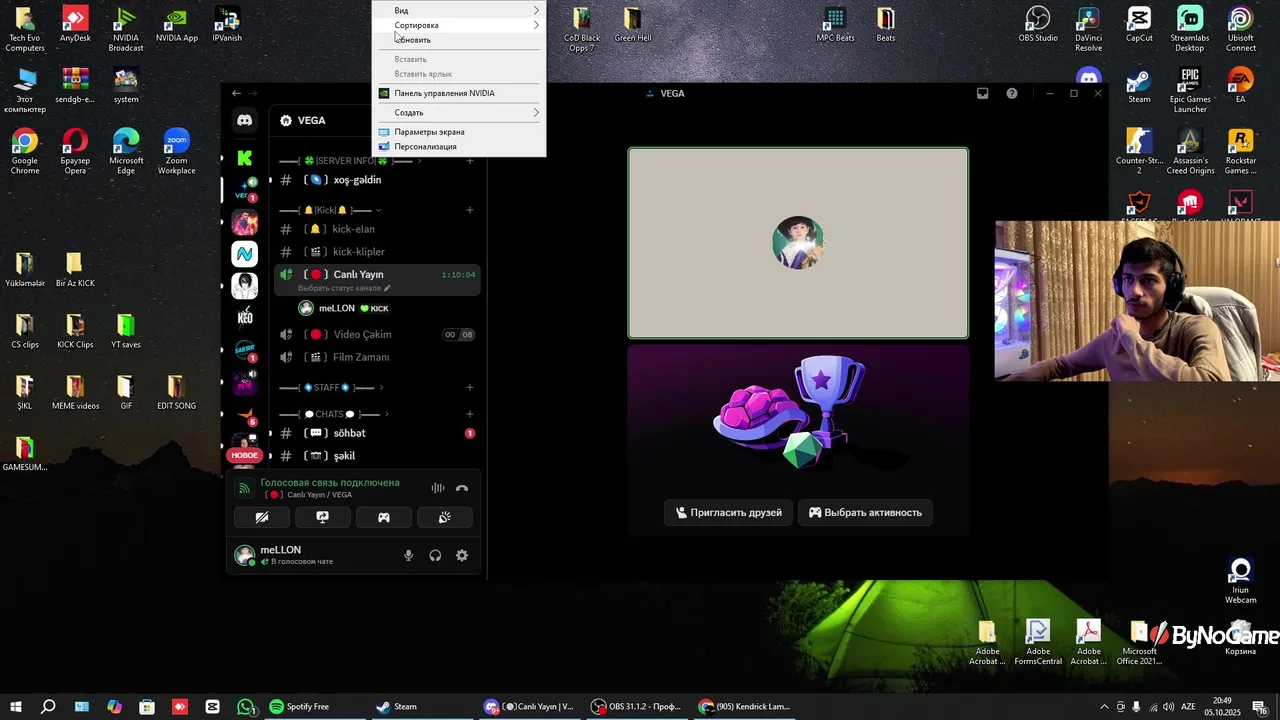The height and width of the screenshot is (720, 1280).
Task: Select DaVinci Resolve desktop icon
Action: click(x=1089, y=30)
